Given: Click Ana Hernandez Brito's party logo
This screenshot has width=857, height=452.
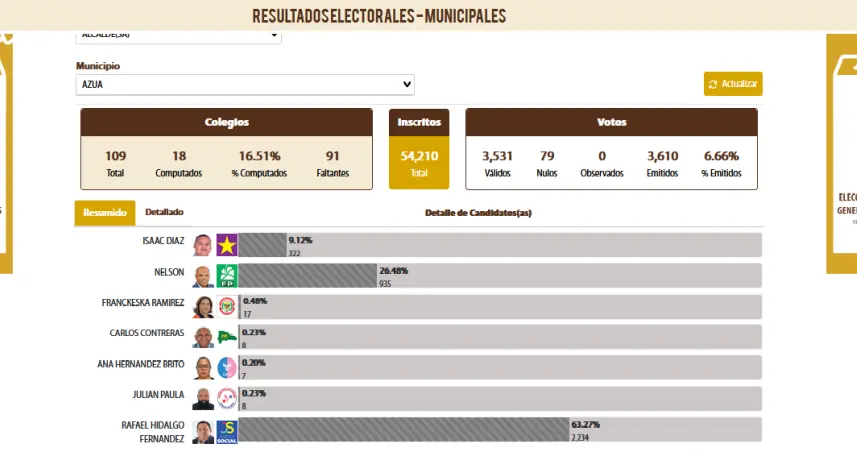Looking at the screenshot, I should pyautogui.click(x=227, y=368).
